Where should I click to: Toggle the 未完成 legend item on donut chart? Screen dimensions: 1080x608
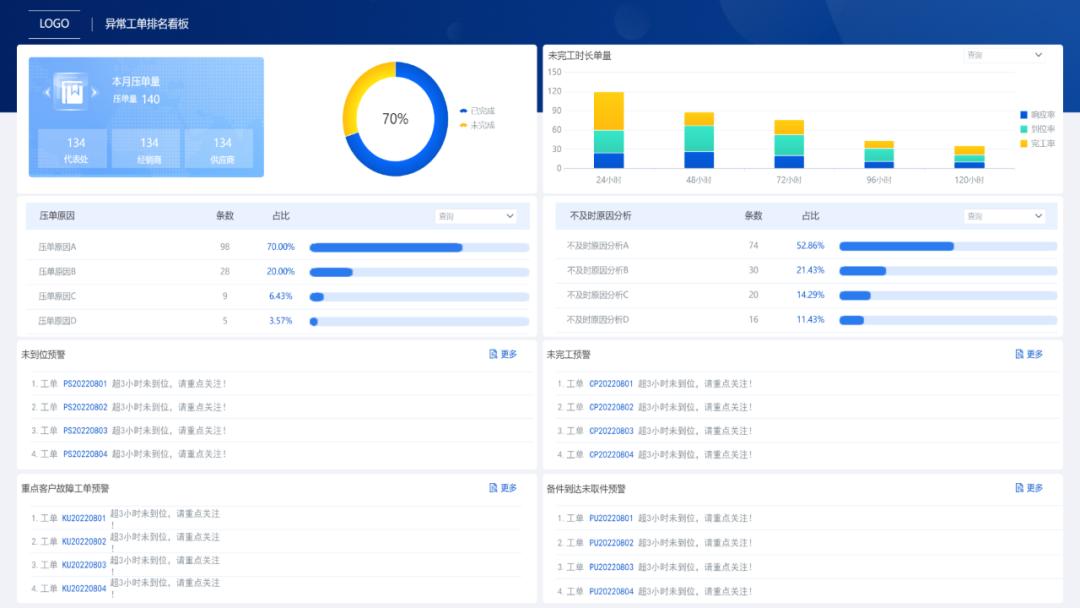coord(477,125)
